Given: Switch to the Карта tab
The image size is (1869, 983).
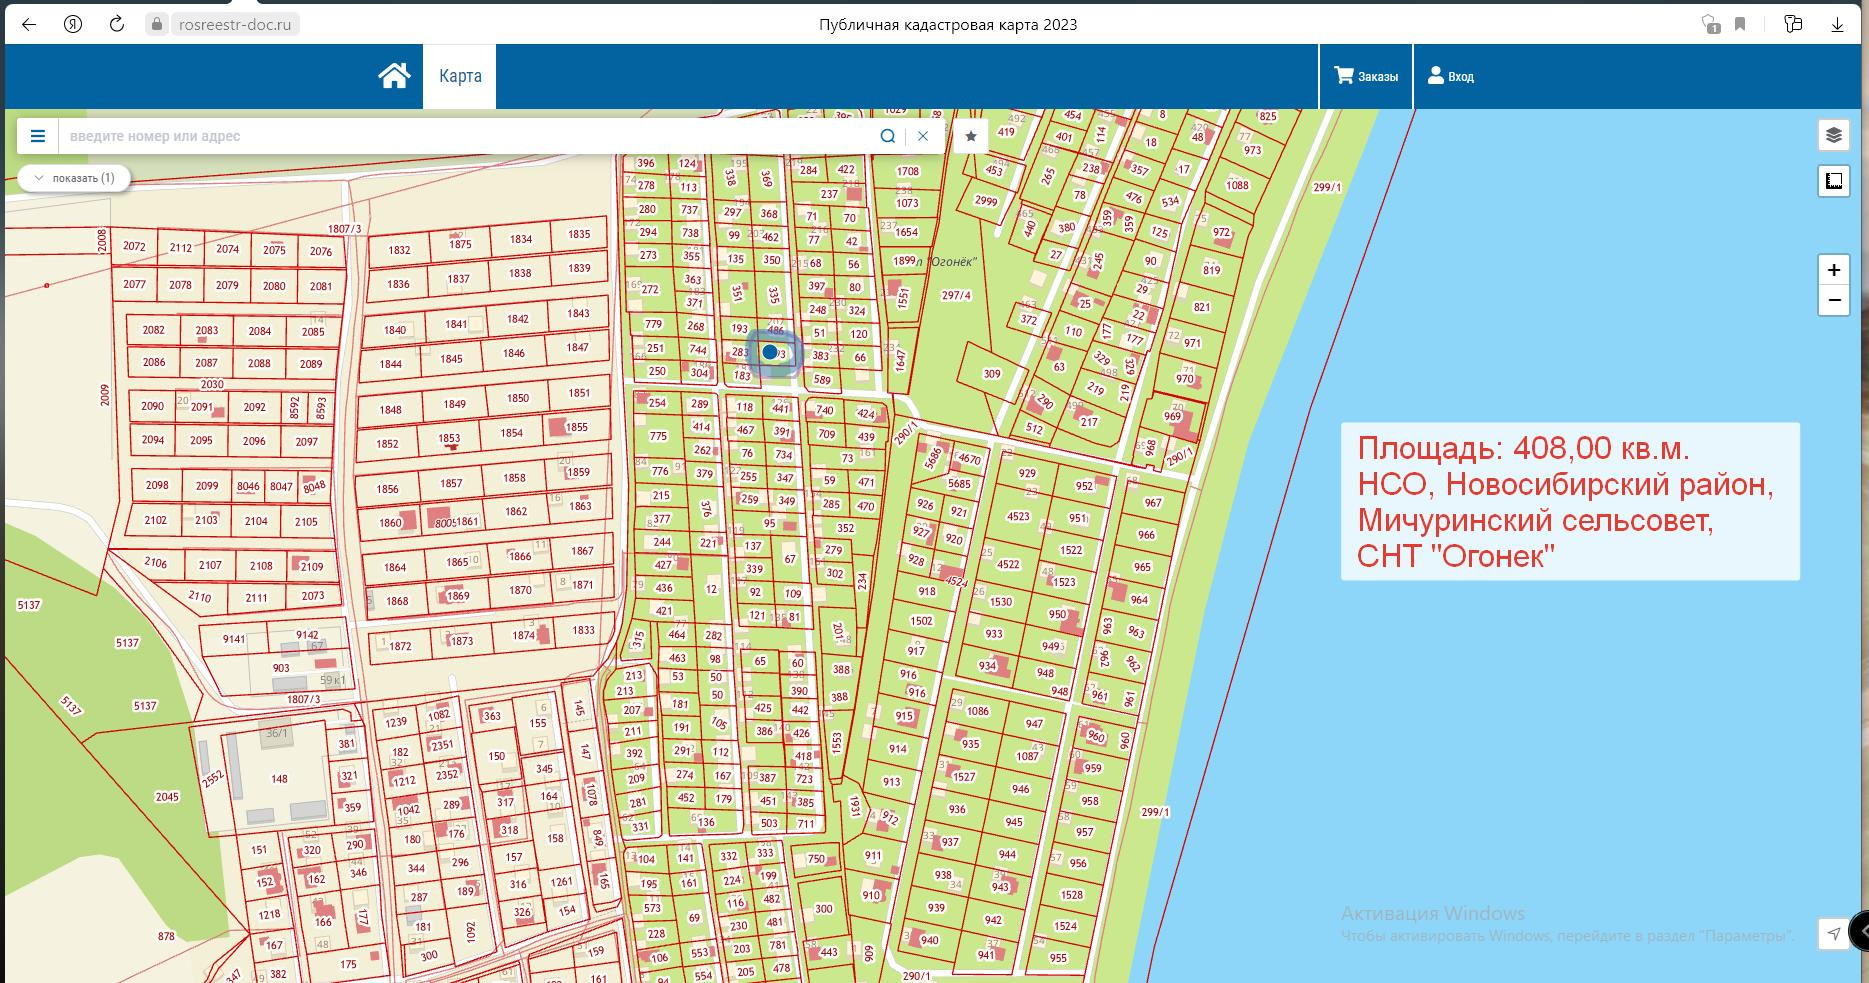Looking at the screenshot, I should coord(460,76).
